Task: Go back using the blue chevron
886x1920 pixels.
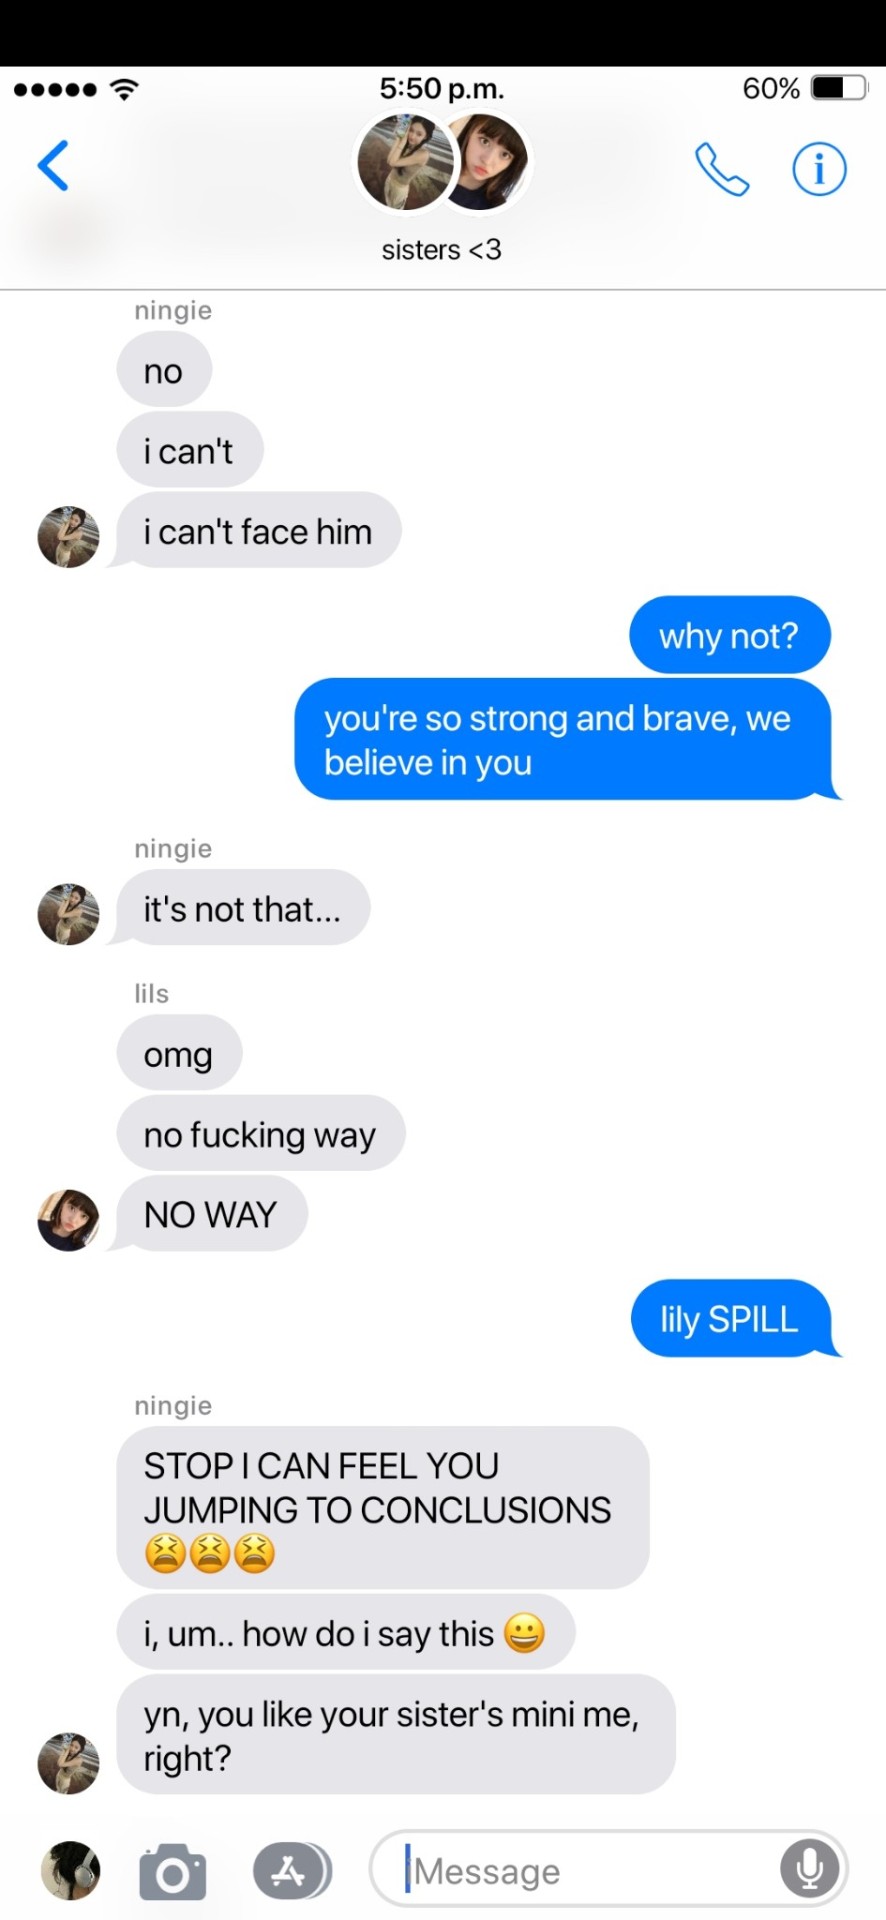Action: tap(53, 165)
